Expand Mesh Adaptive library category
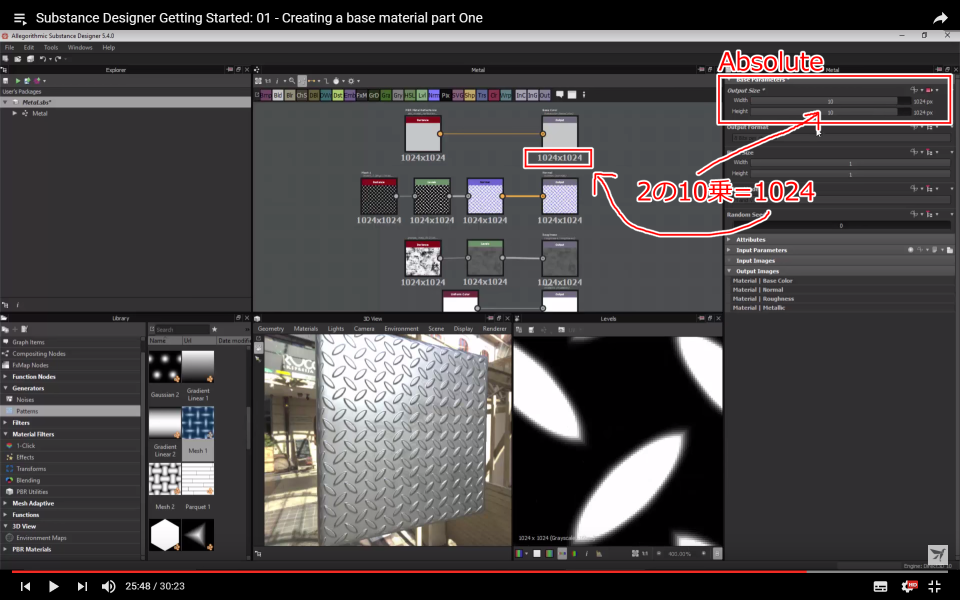 [x=6, y=503]
